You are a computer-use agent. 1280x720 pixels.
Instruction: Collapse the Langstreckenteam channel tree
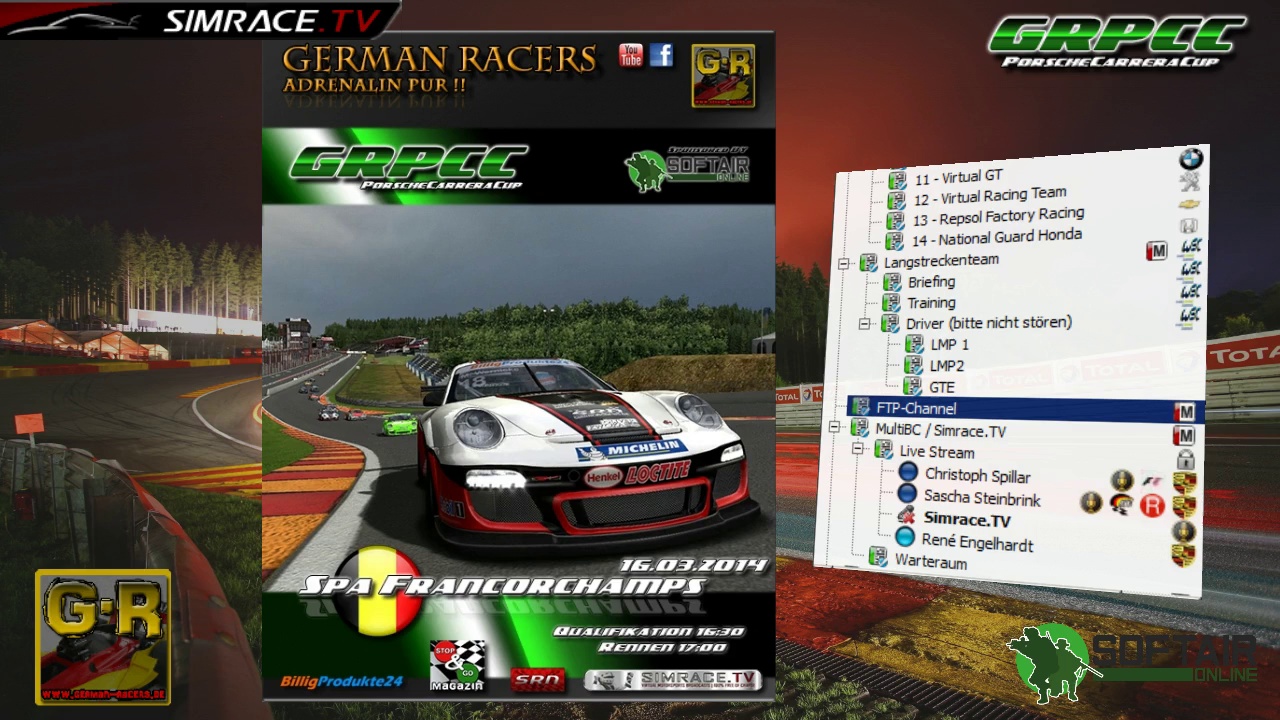[x=843, y=263]
